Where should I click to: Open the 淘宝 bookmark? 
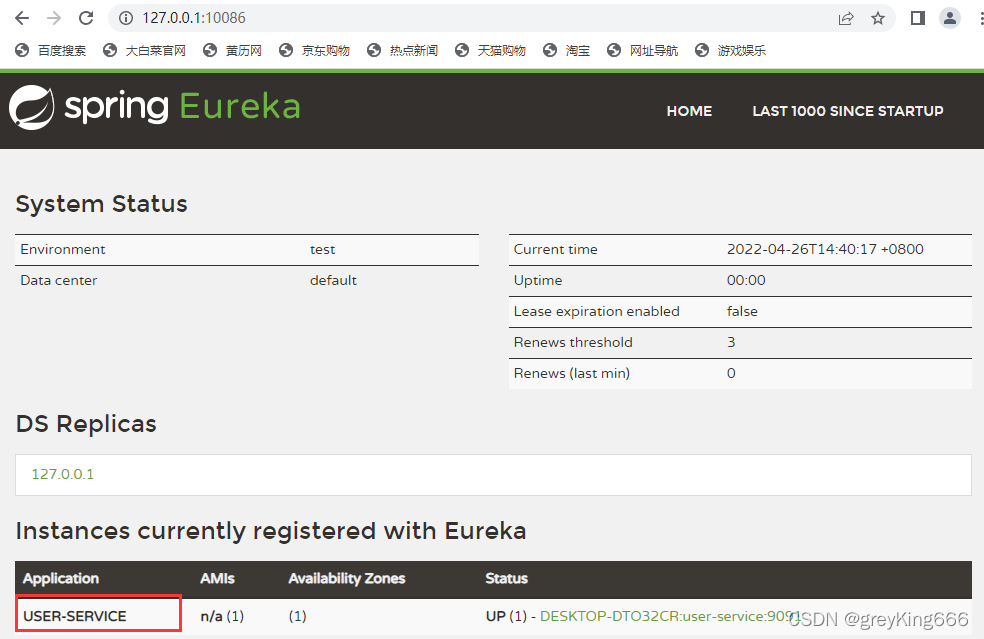coord(566,51)
